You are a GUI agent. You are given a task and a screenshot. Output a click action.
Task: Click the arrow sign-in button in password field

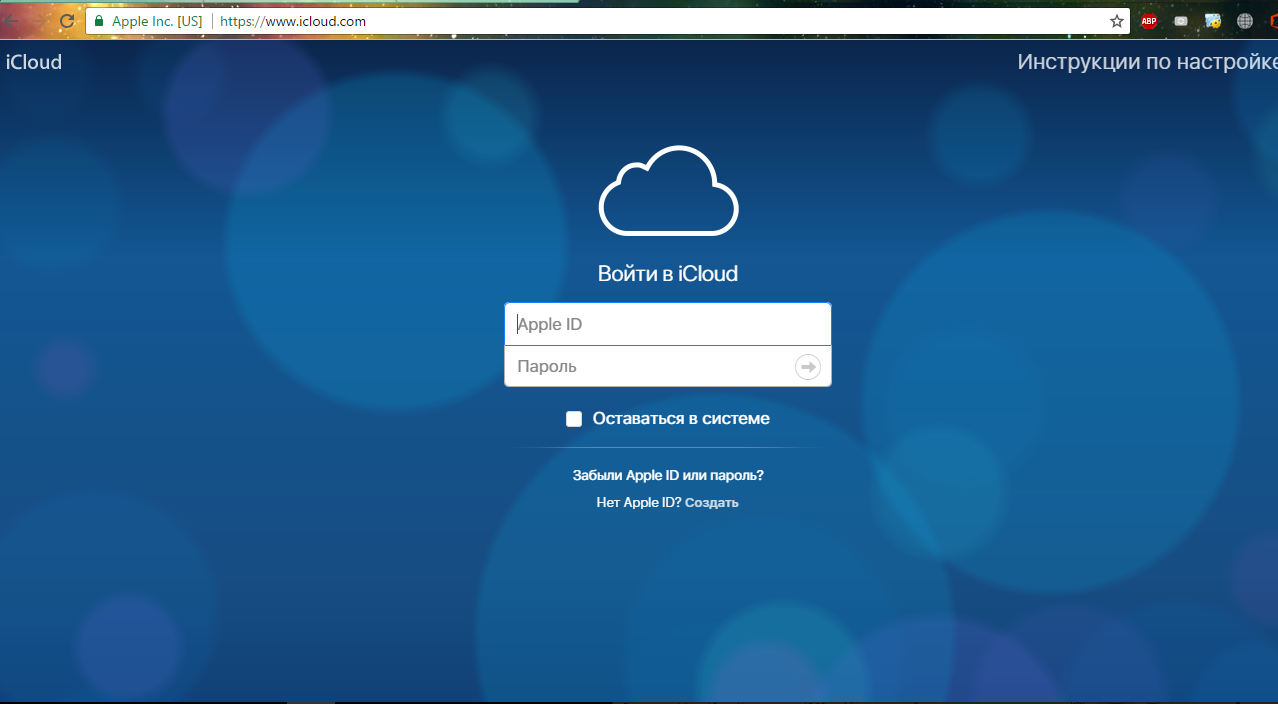808,367
